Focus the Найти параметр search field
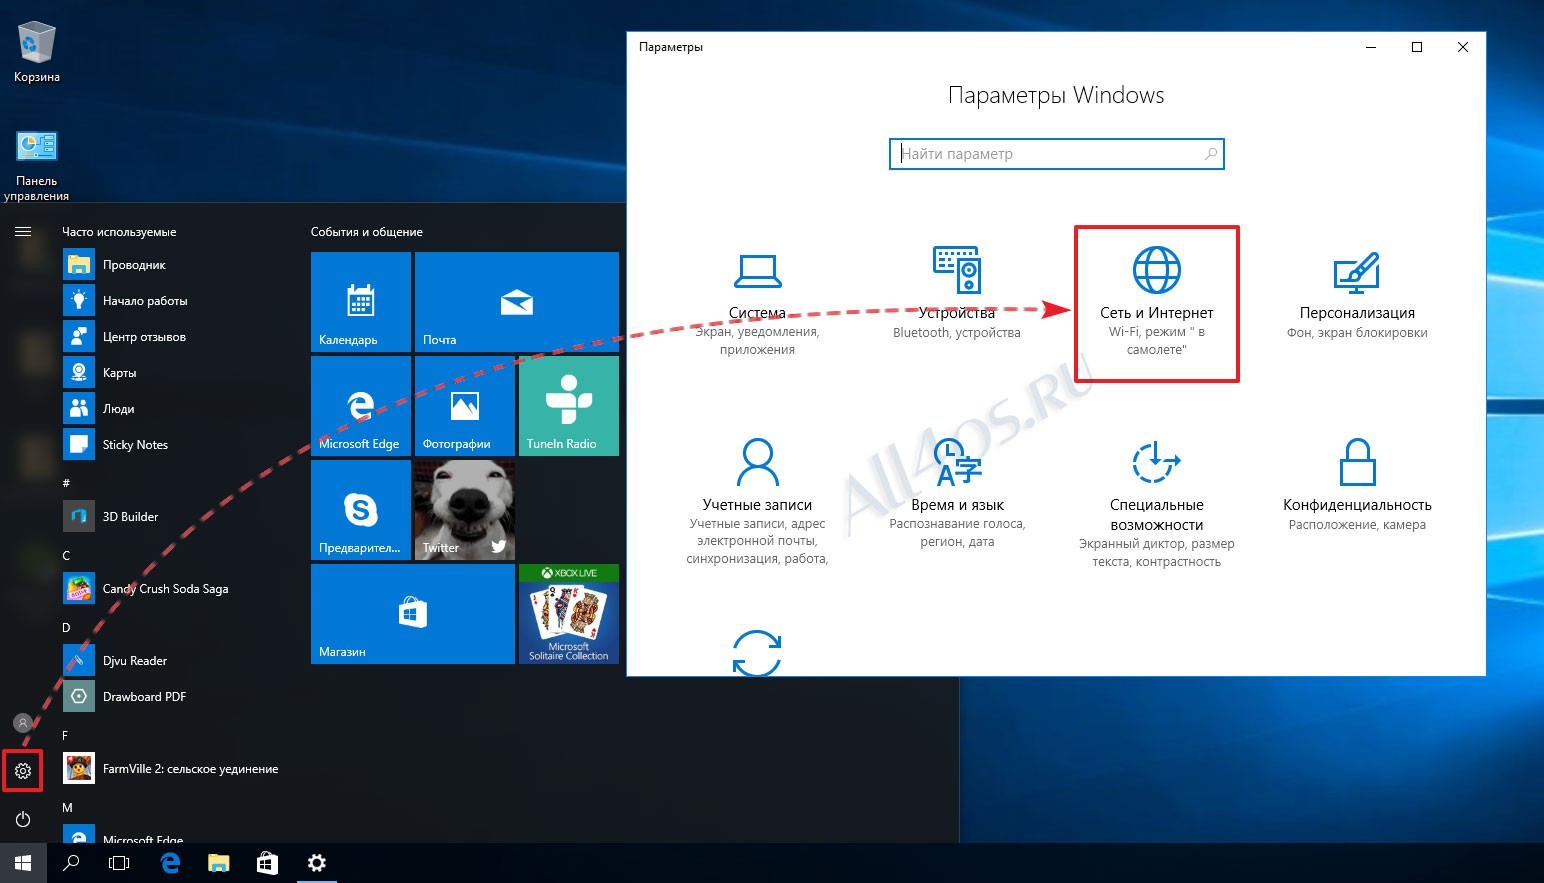This screenshot has height=883, width=1544. coord(1056,154)
